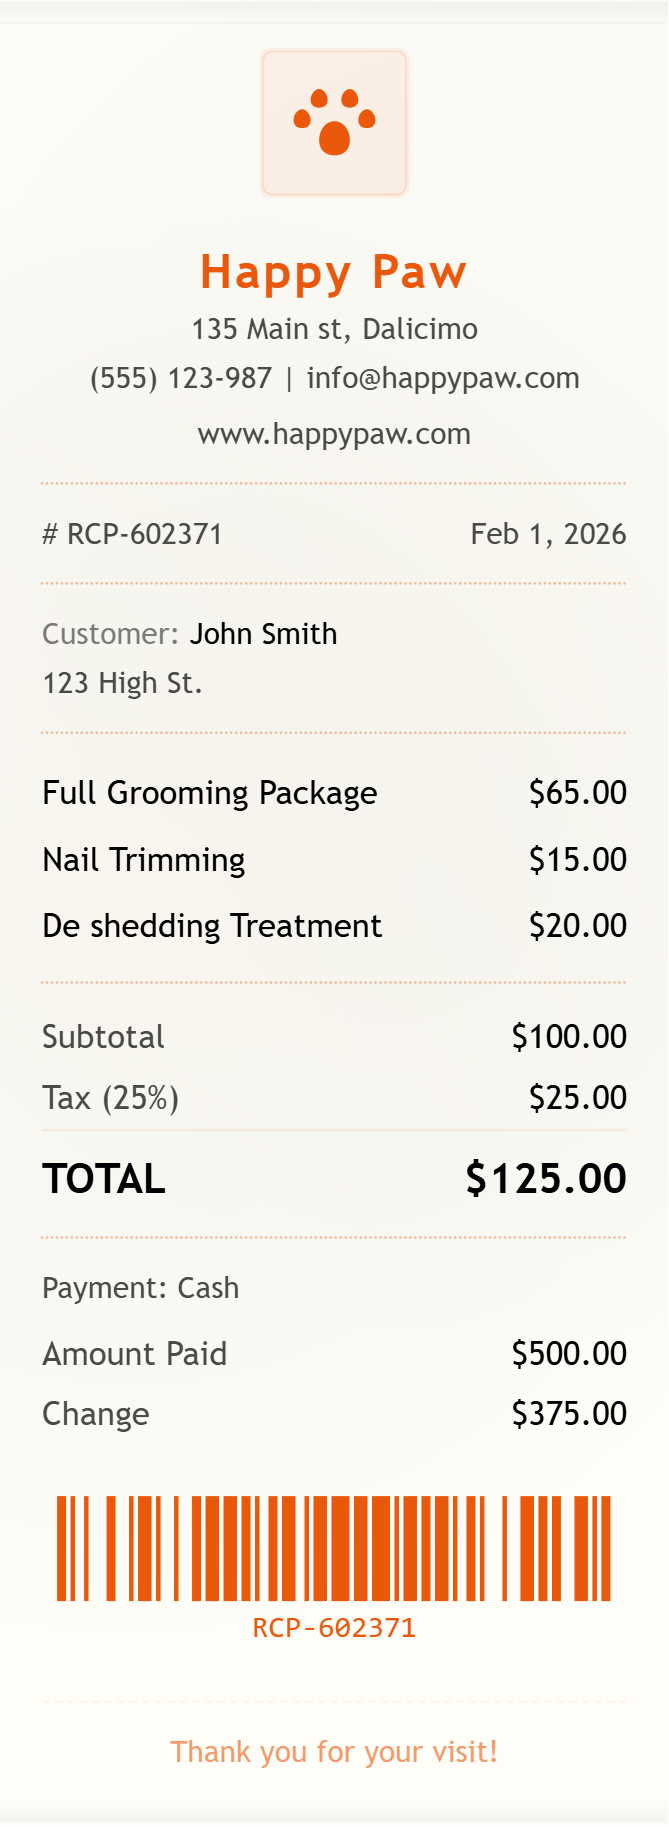Click the orange paw print logo

(334, 123)
